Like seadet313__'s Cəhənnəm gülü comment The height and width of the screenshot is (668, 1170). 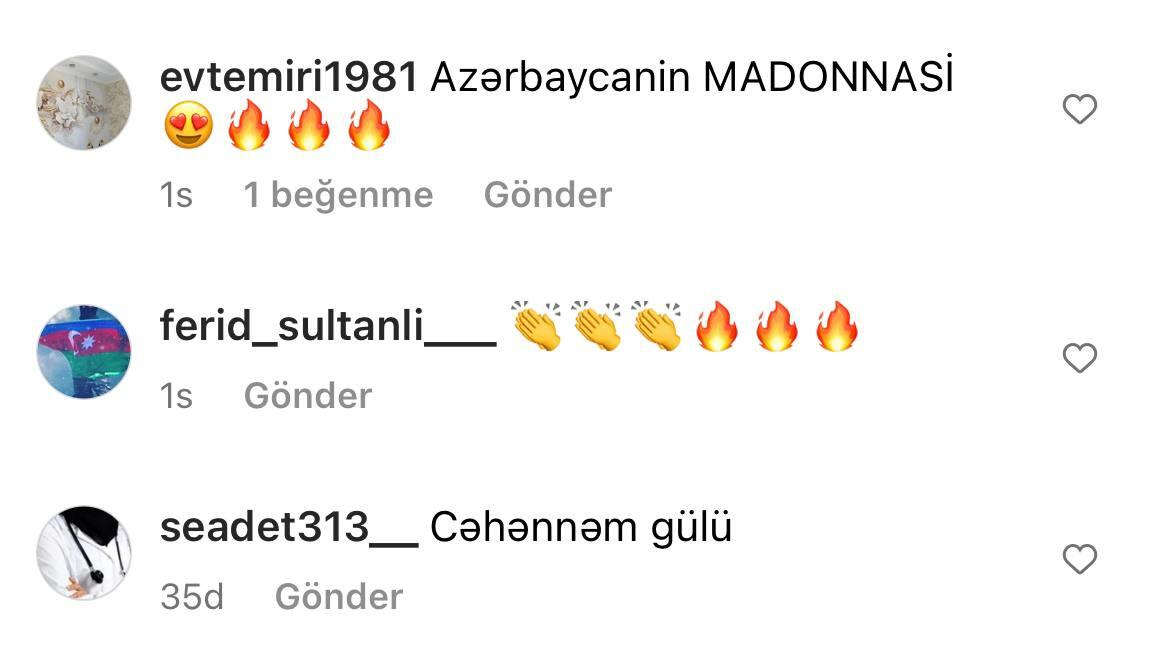[1079, 559]
